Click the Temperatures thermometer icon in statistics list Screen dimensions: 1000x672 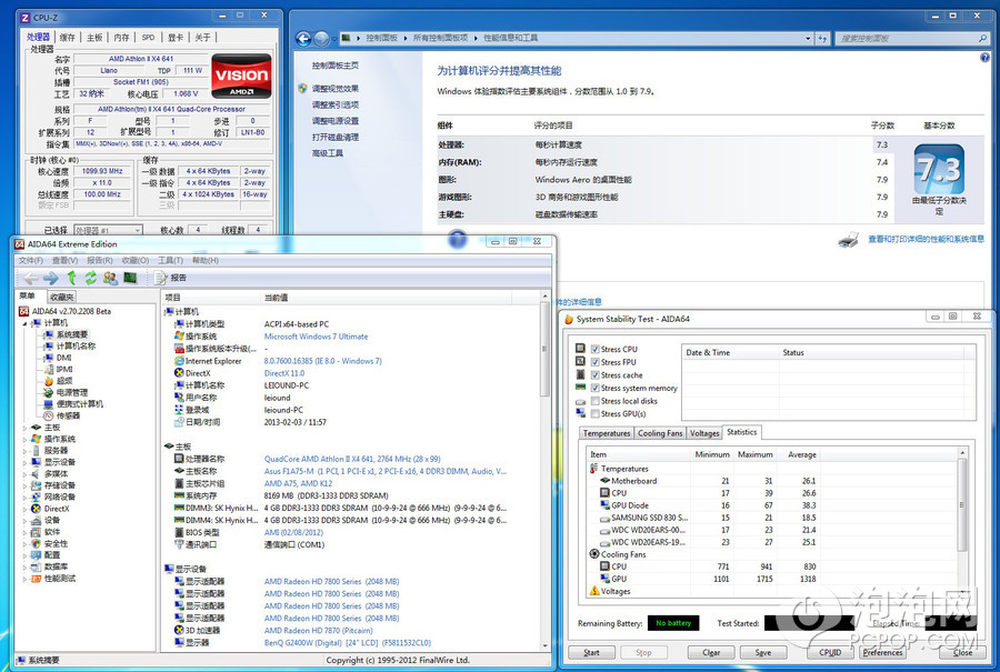click(x=594, y=469)
